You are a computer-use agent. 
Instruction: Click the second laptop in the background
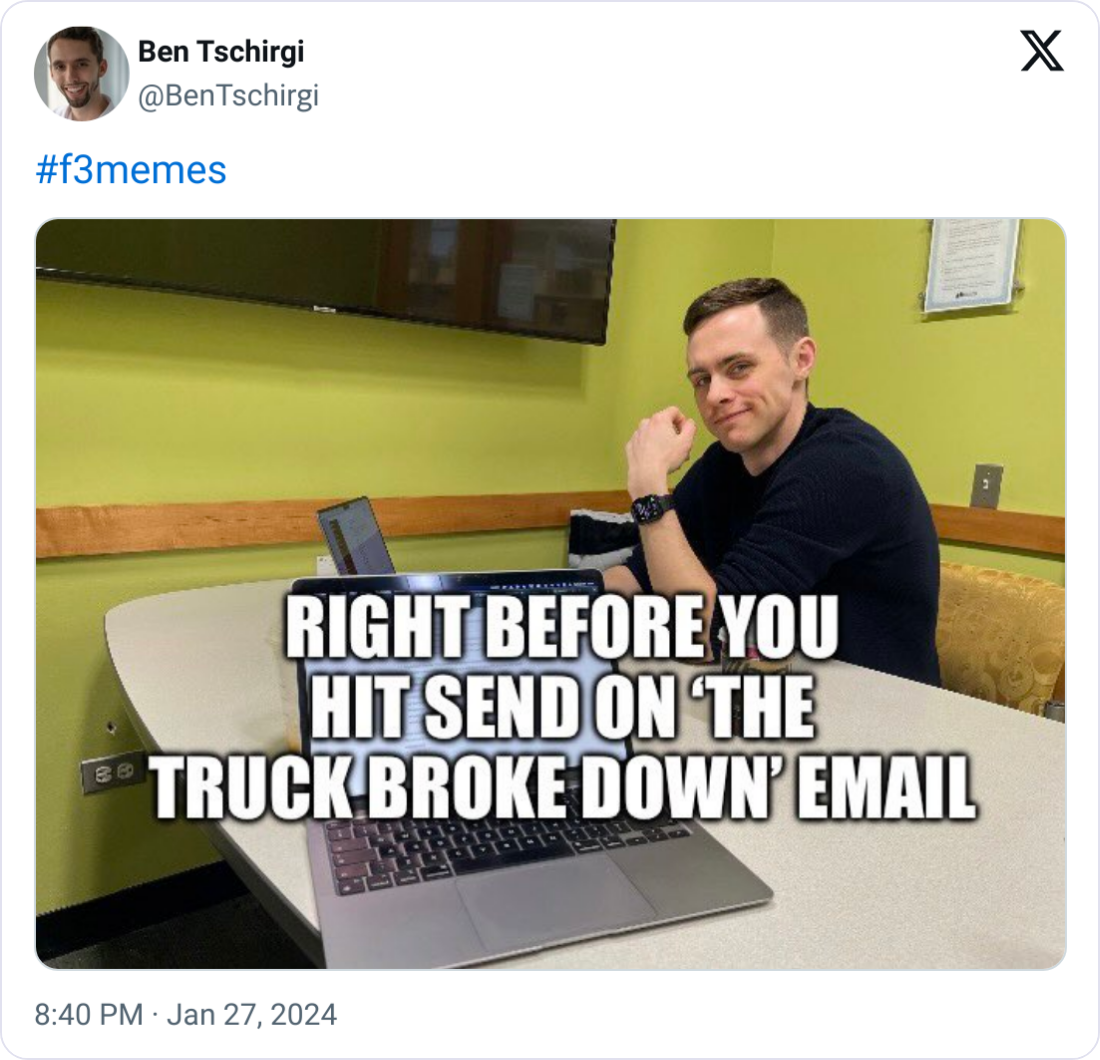(x=356, y=537)
